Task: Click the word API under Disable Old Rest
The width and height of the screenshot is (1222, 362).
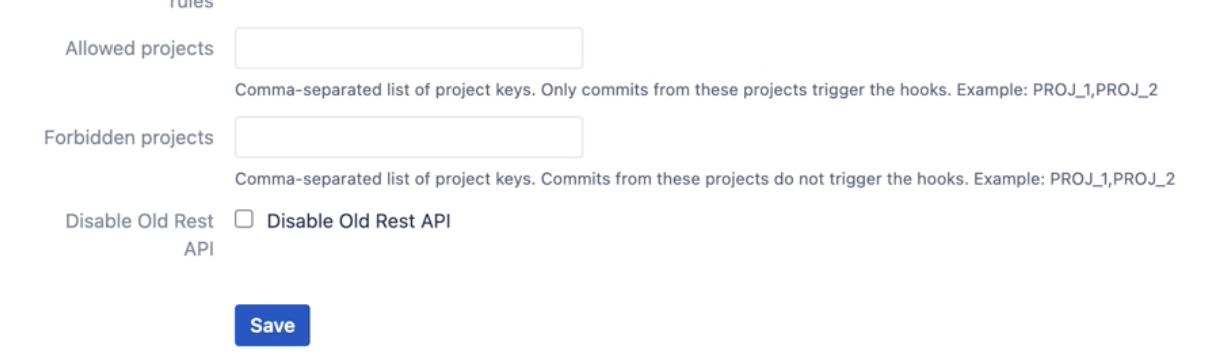Action: click(198, 249)
